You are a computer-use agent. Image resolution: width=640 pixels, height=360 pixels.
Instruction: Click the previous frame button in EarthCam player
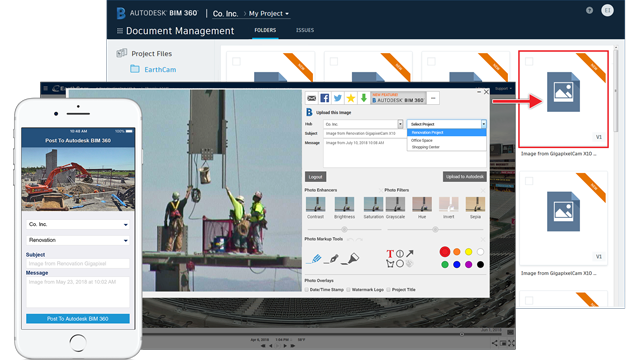click(x=271, y=346)
